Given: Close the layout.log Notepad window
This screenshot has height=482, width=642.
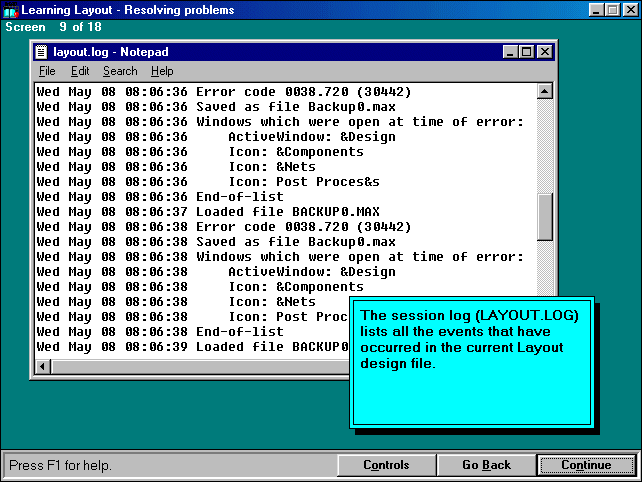Looking at the screenshot, I should (x=544, y=51).
